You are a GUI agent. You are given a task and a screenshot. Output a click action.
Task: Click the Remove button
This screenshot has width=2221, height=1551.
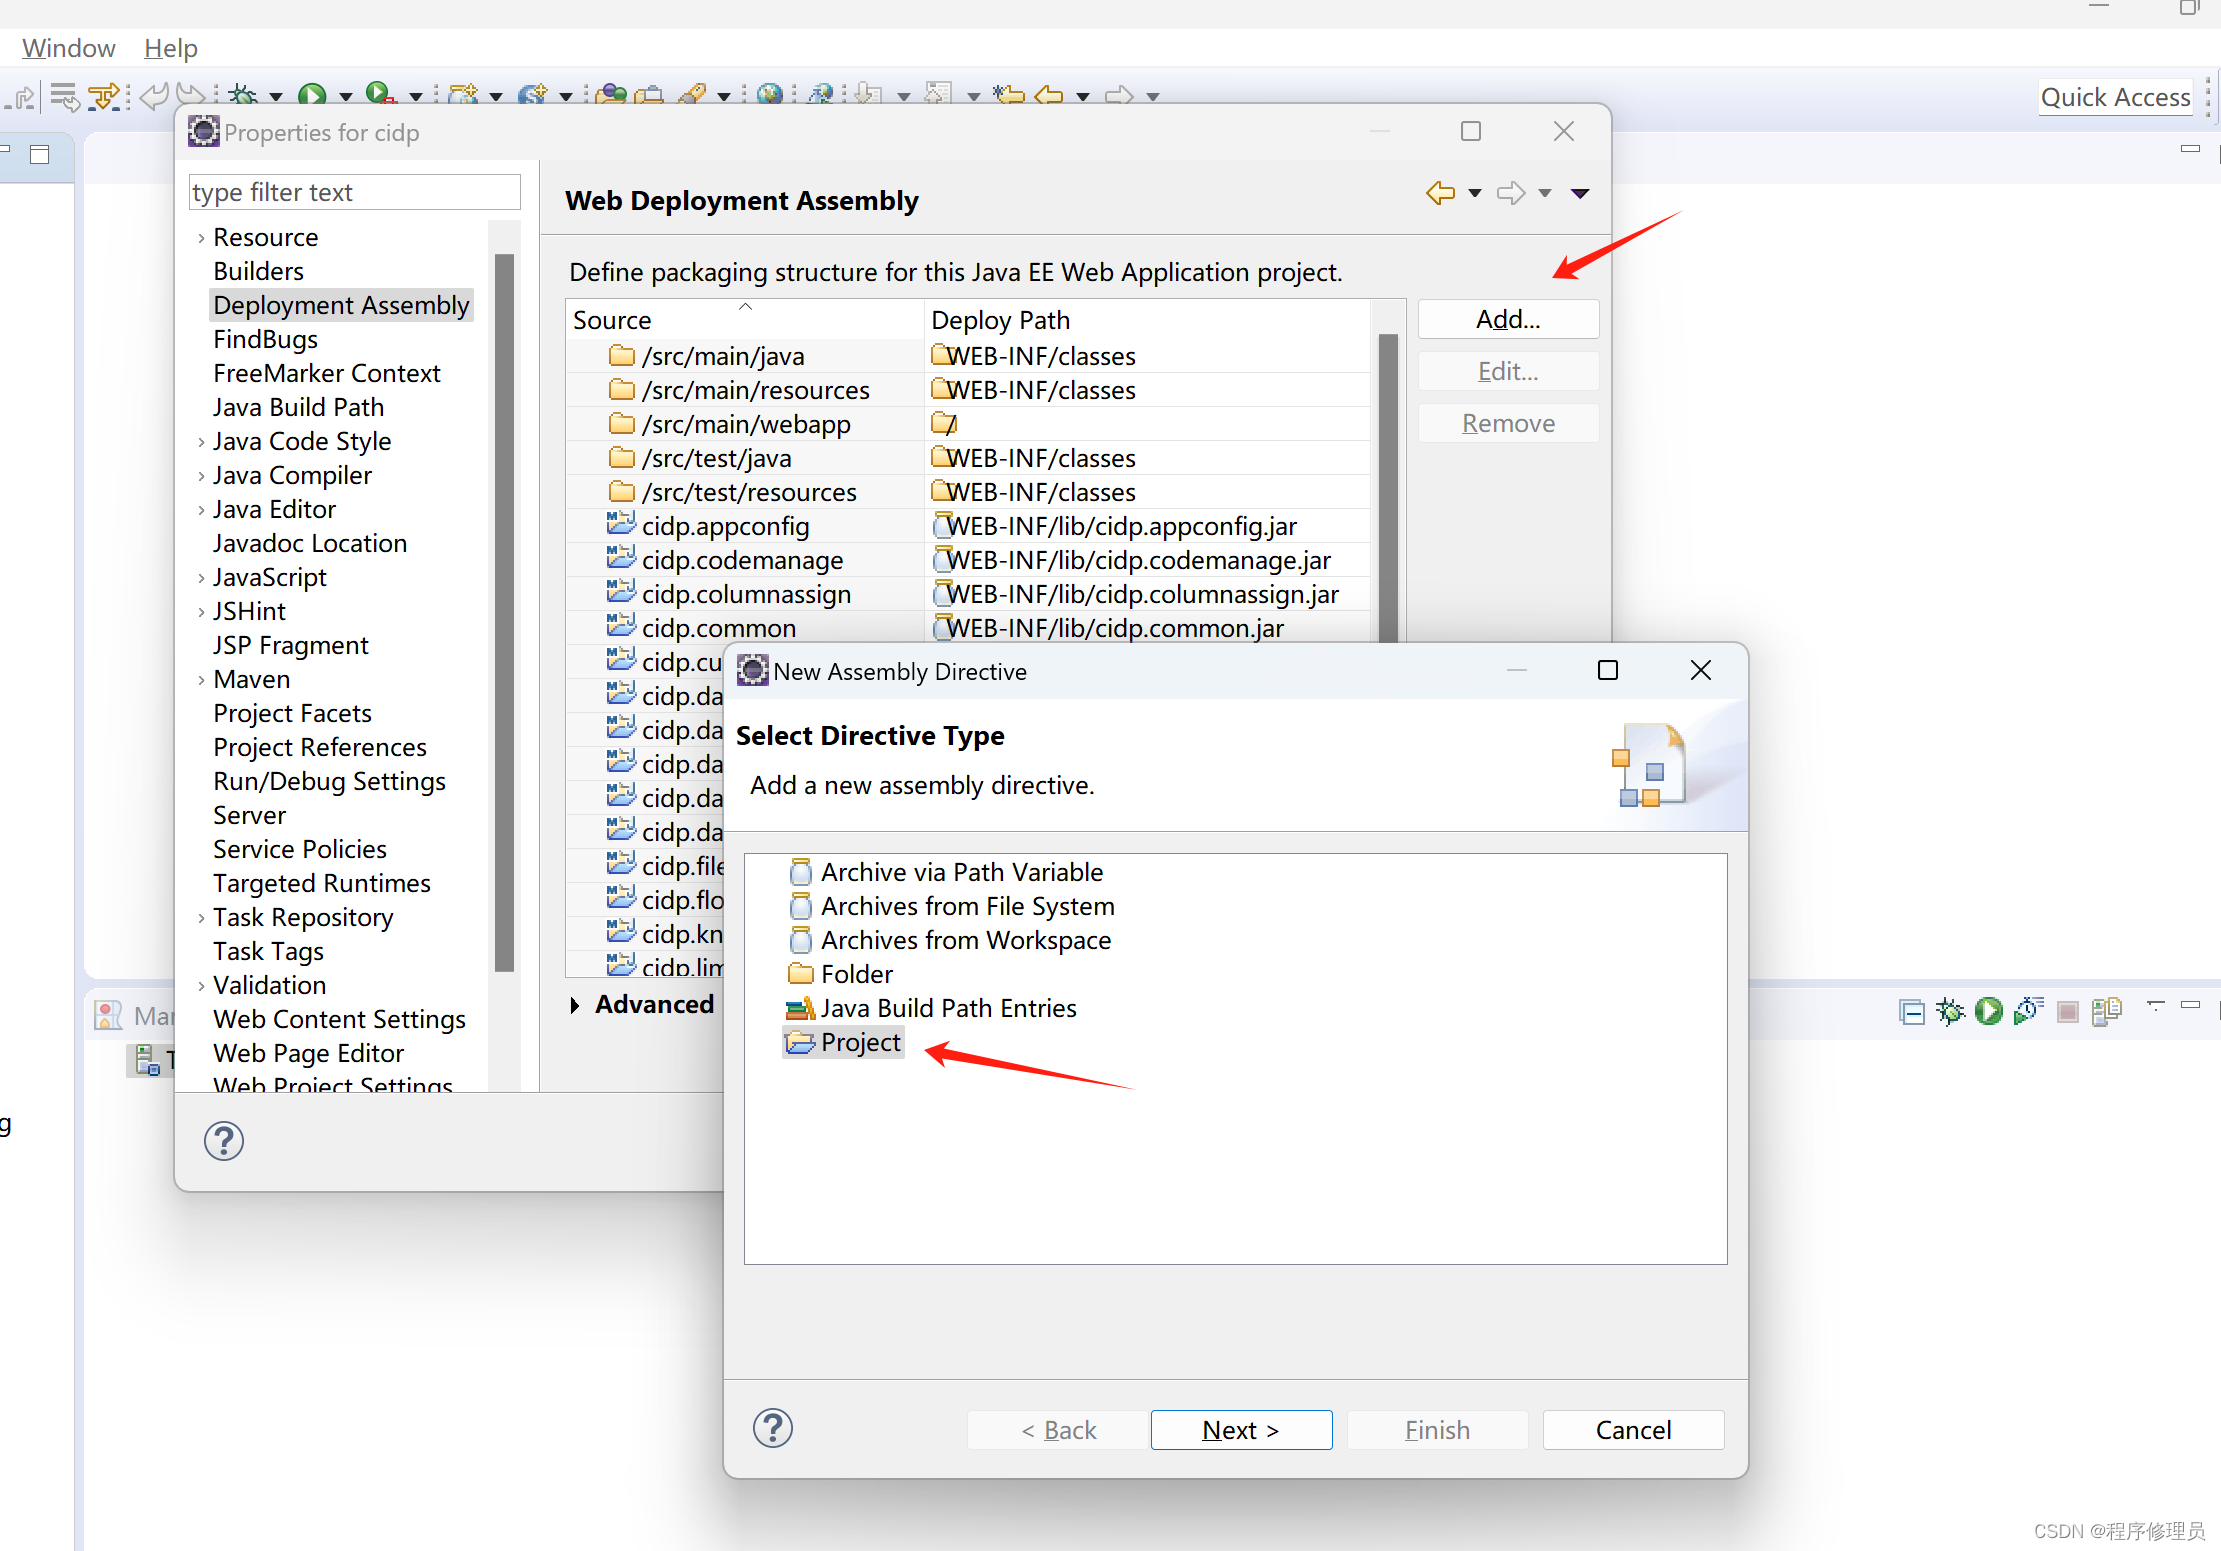pyautogui.click(x=1508, y=423)
